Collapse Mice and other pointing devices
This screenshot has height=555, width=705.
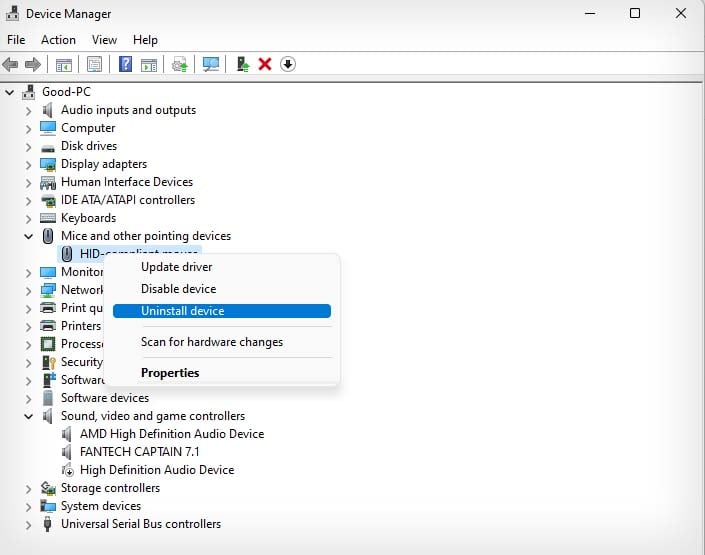[28, 237]
